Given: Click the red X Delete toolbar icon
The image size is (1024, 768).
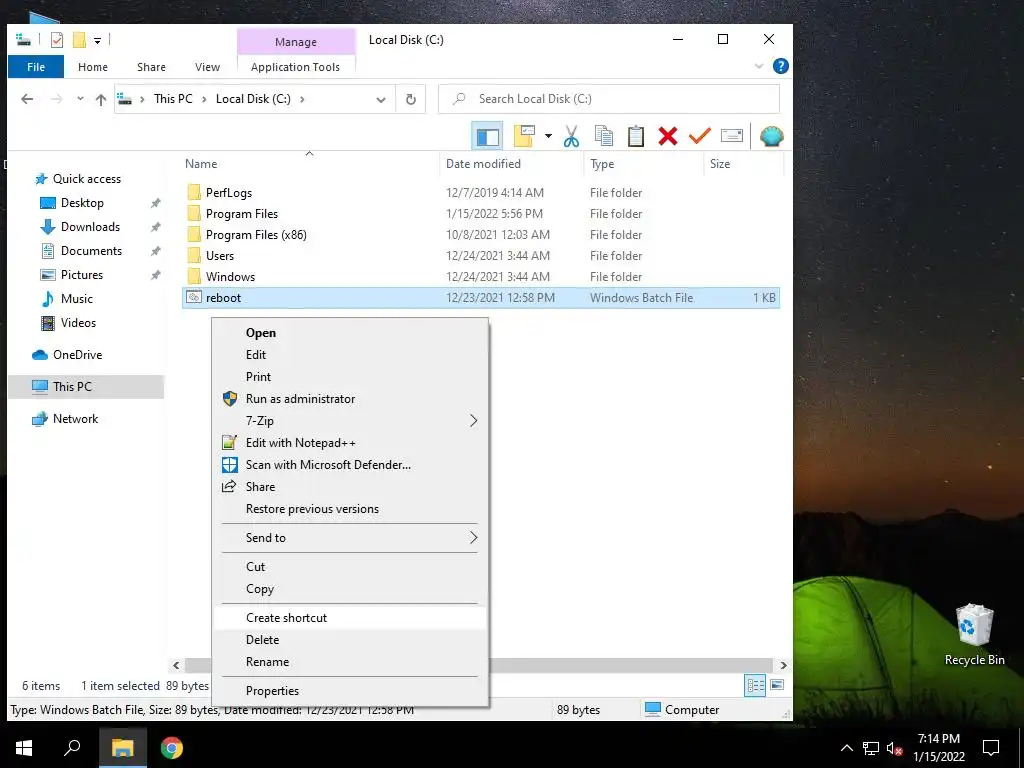Looking at the screenshot, I should 667,136.
